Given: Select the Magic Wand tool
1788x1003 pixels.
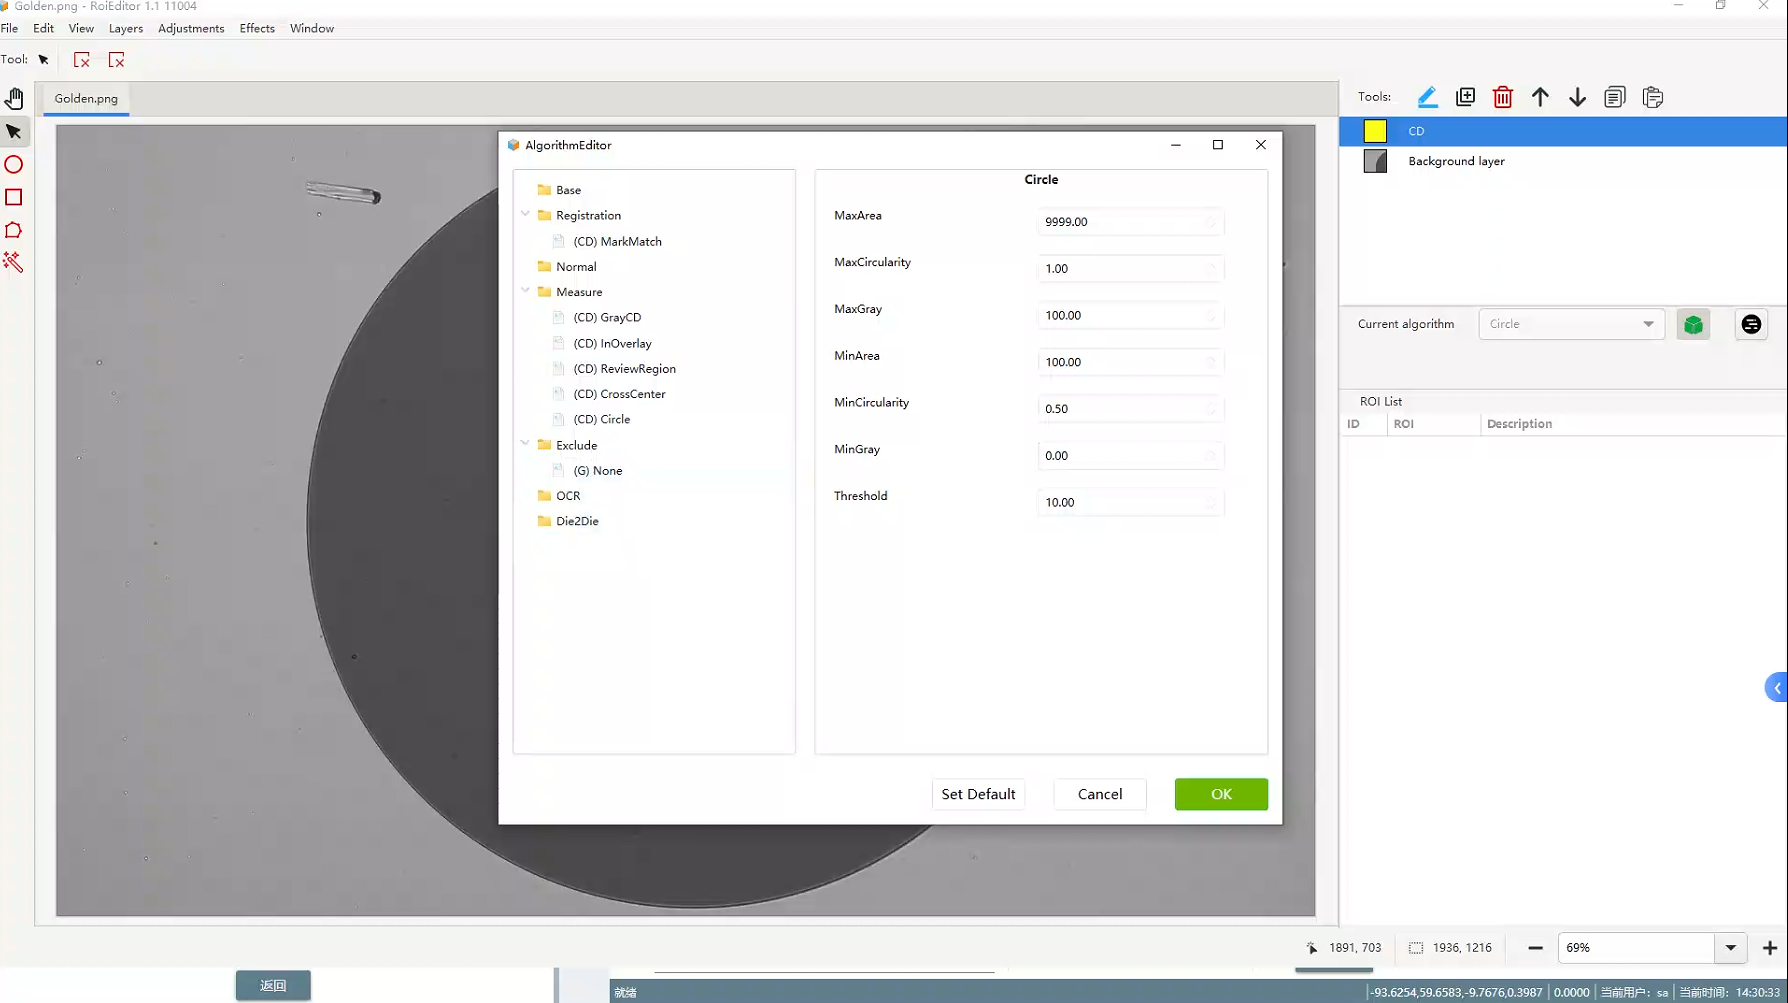Looking at the screenshot, I should [13, 262].
